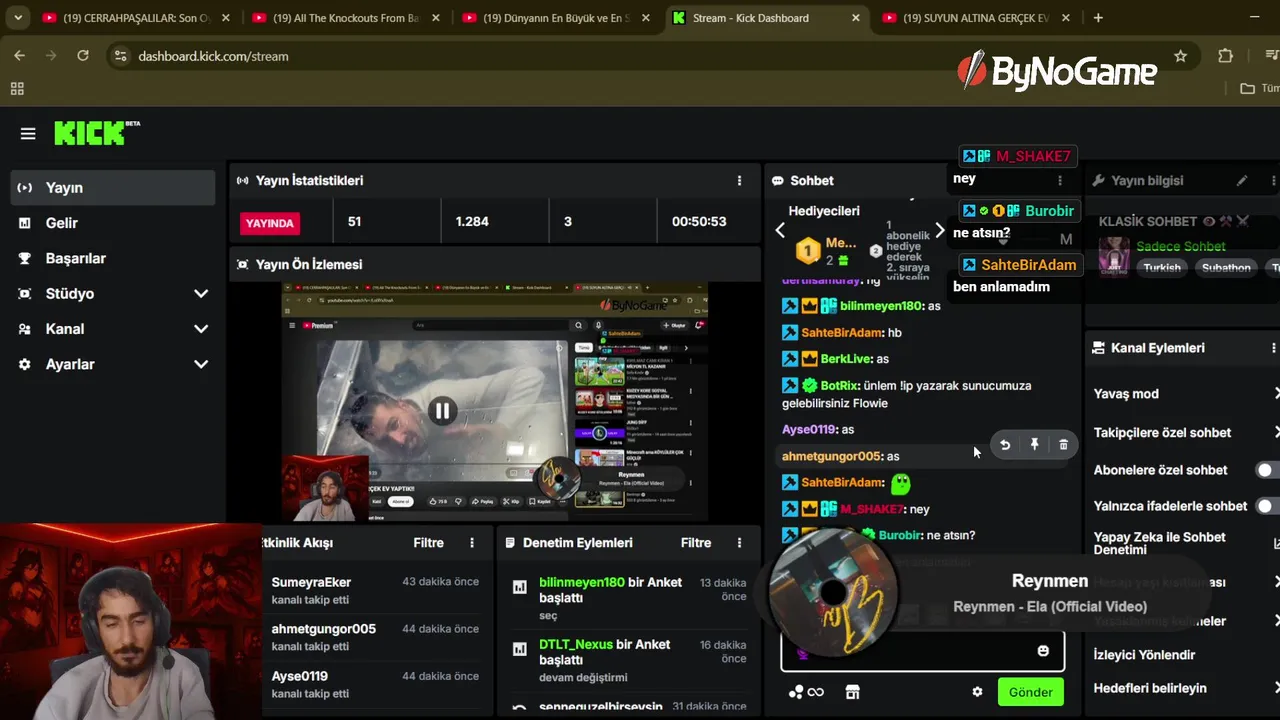Open SumeyraEker in activity feed
Screen dimensions: 1280x720
coord(311,582)
